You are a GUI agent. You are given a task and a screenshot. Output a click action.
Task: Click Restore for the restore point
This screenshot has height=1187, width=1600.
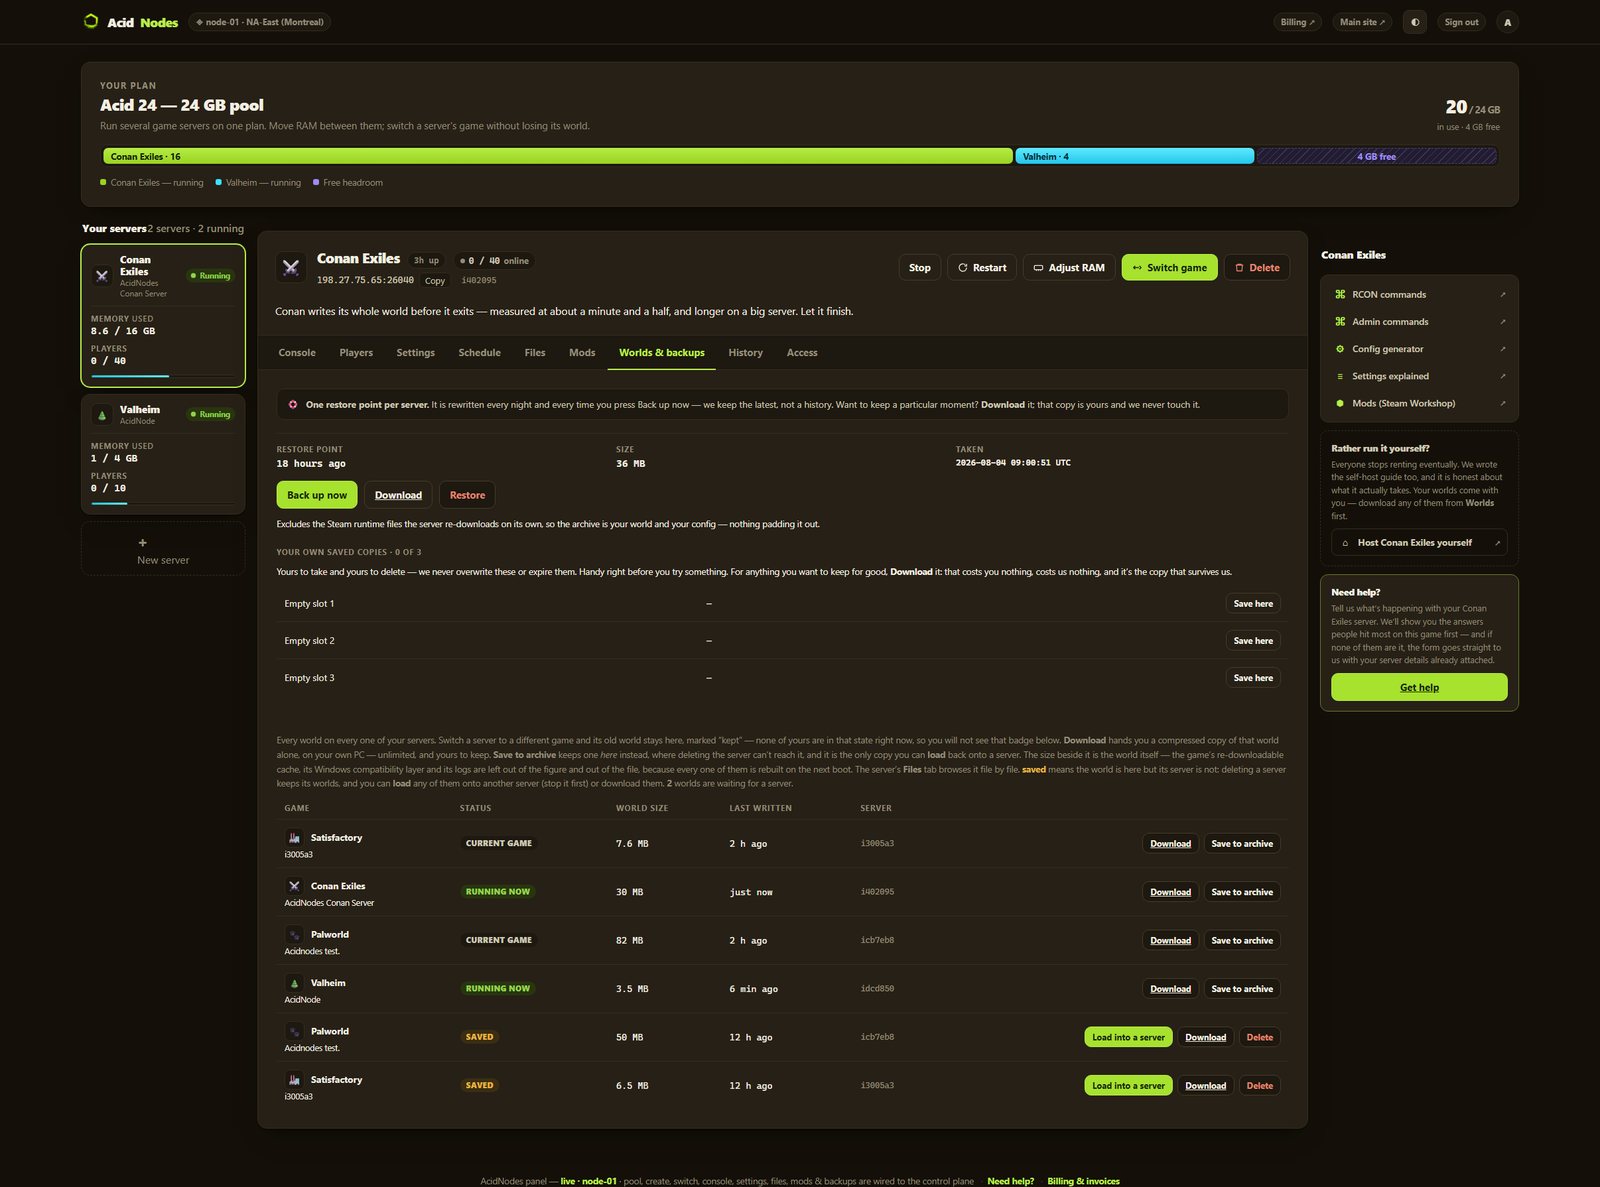pyautogui.click(x=467, y=495)
